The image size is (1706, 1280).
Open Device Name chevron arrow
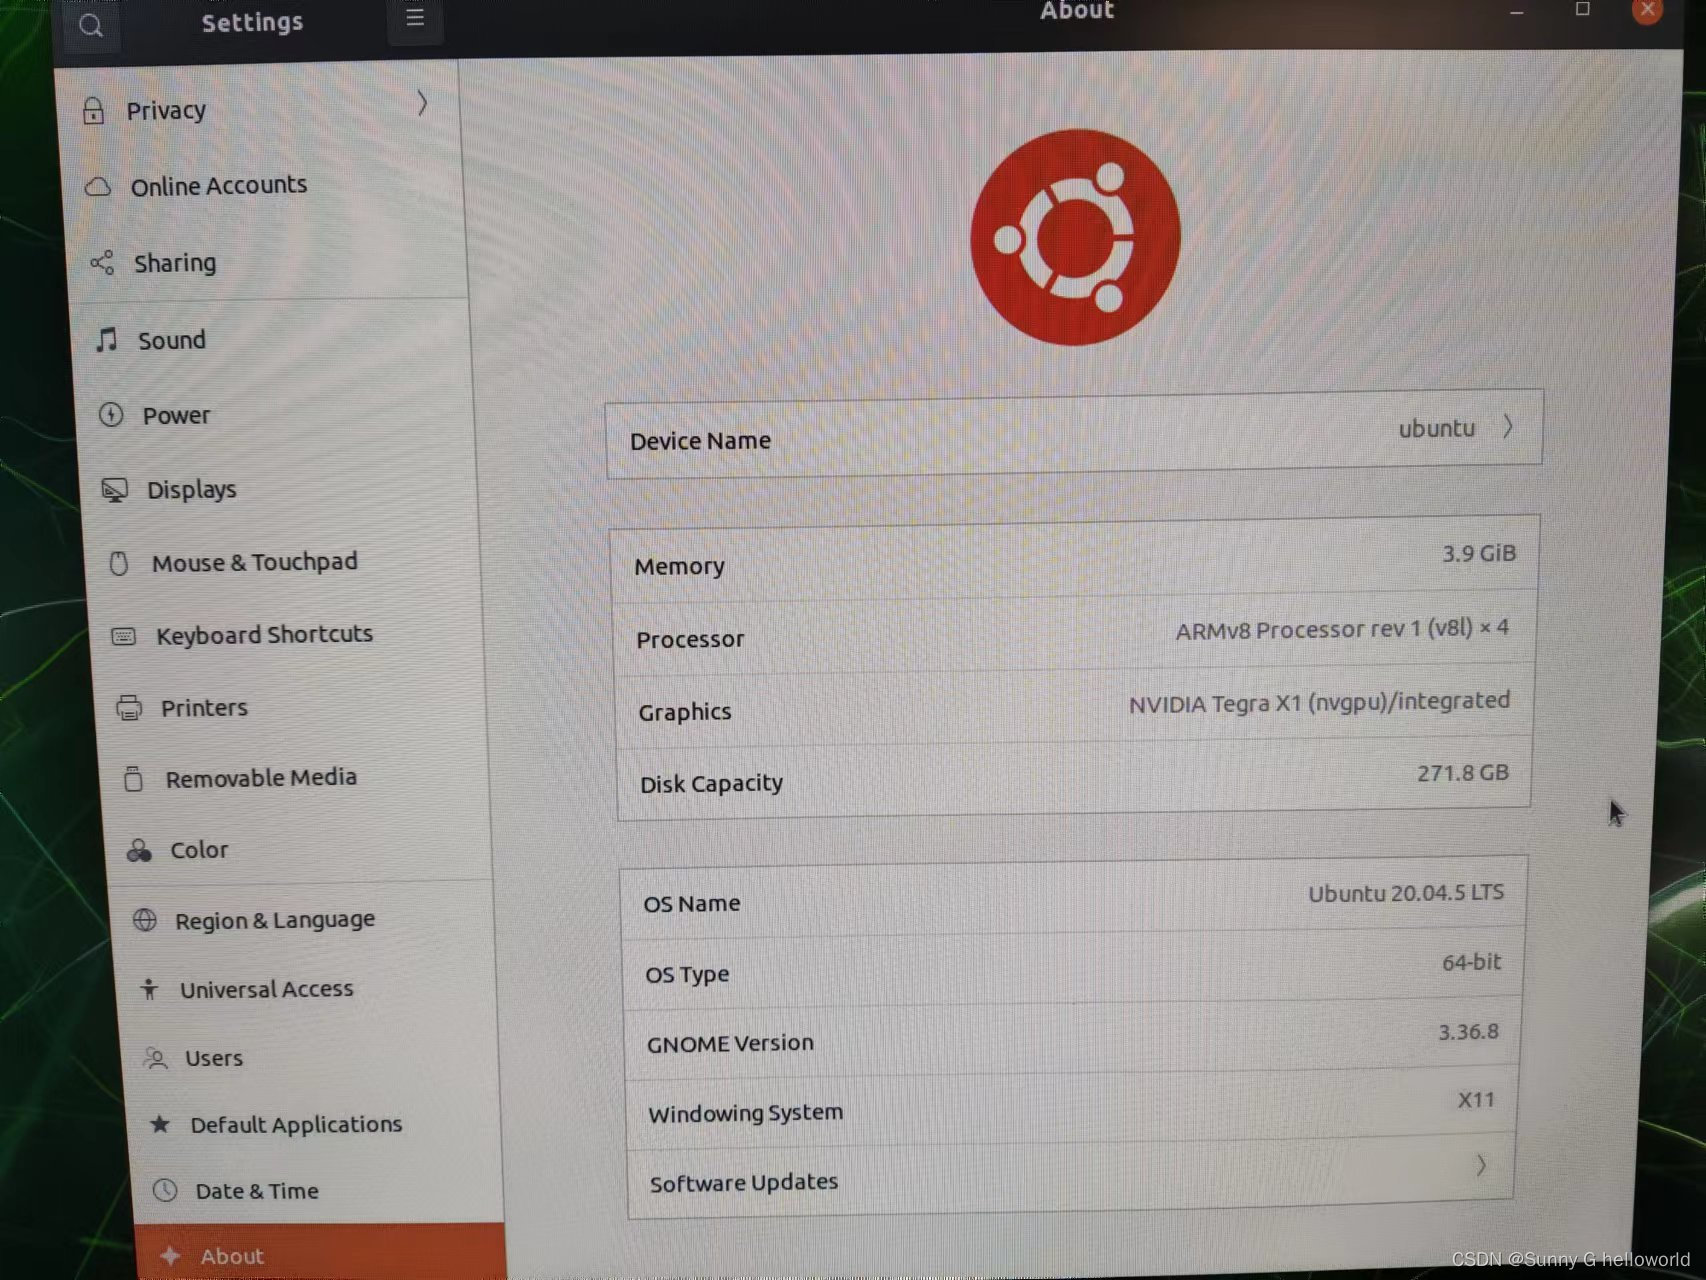click(x=1507, y=427)
